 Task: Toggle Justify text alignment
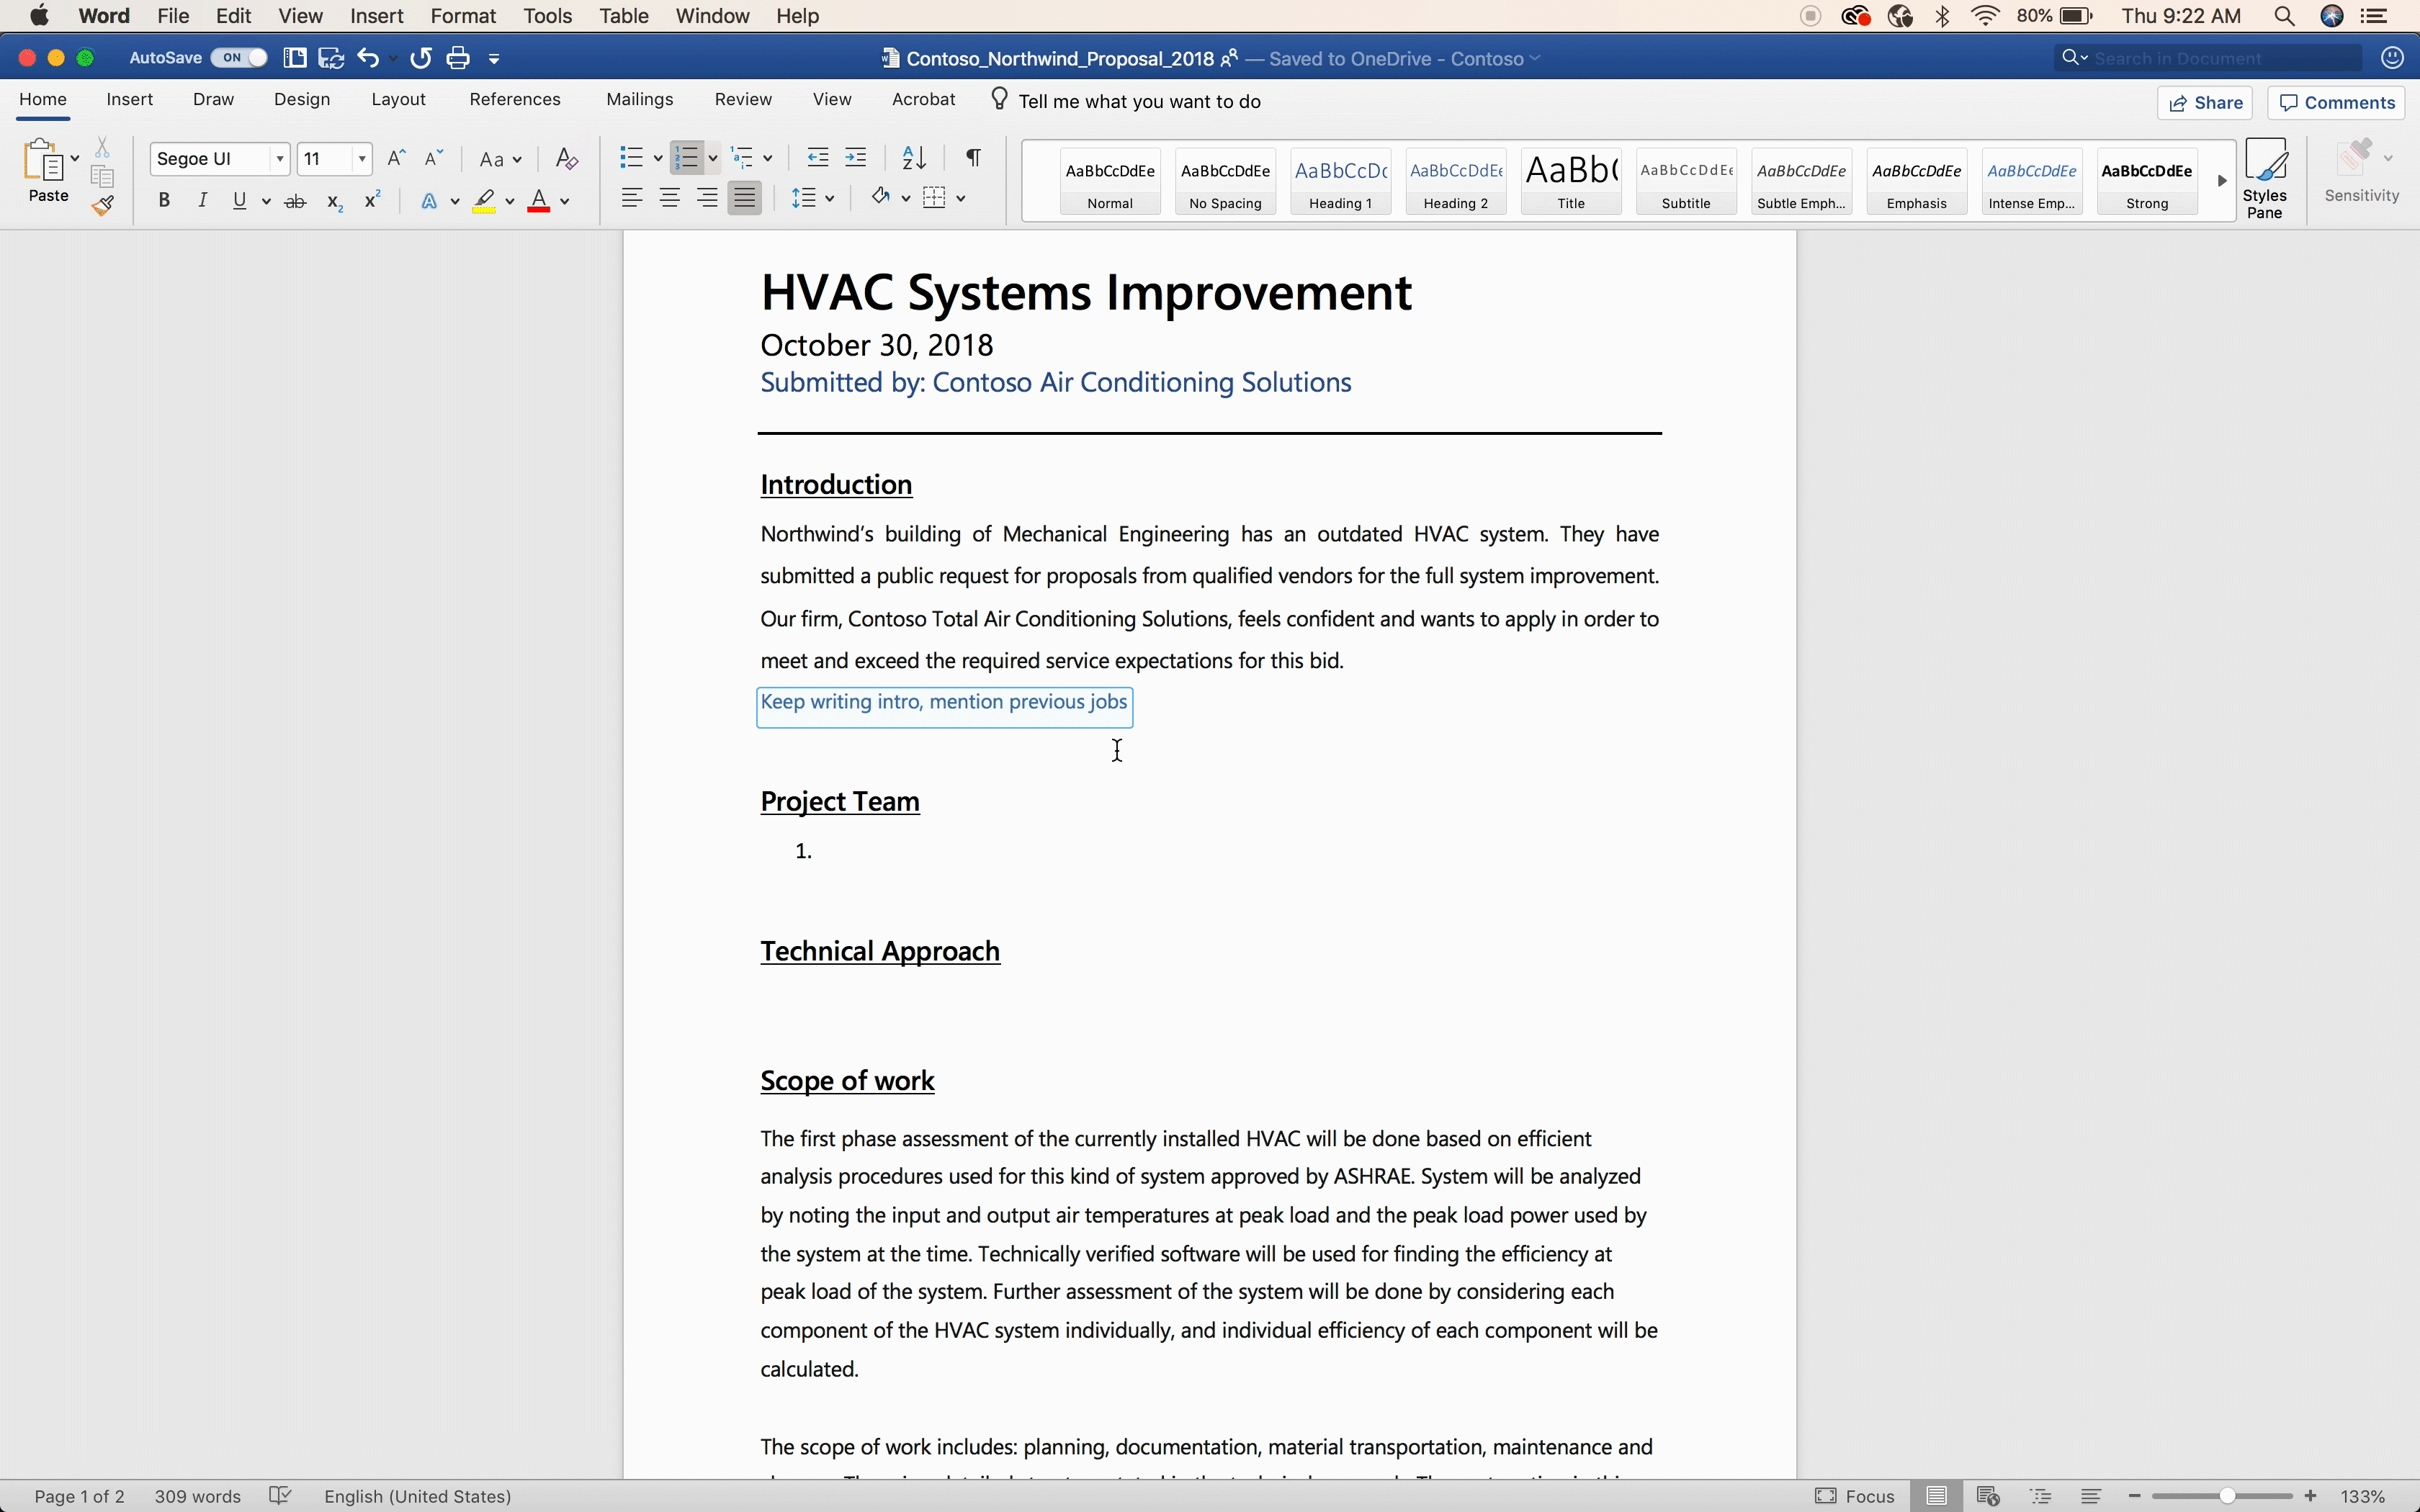click(745, 198)
